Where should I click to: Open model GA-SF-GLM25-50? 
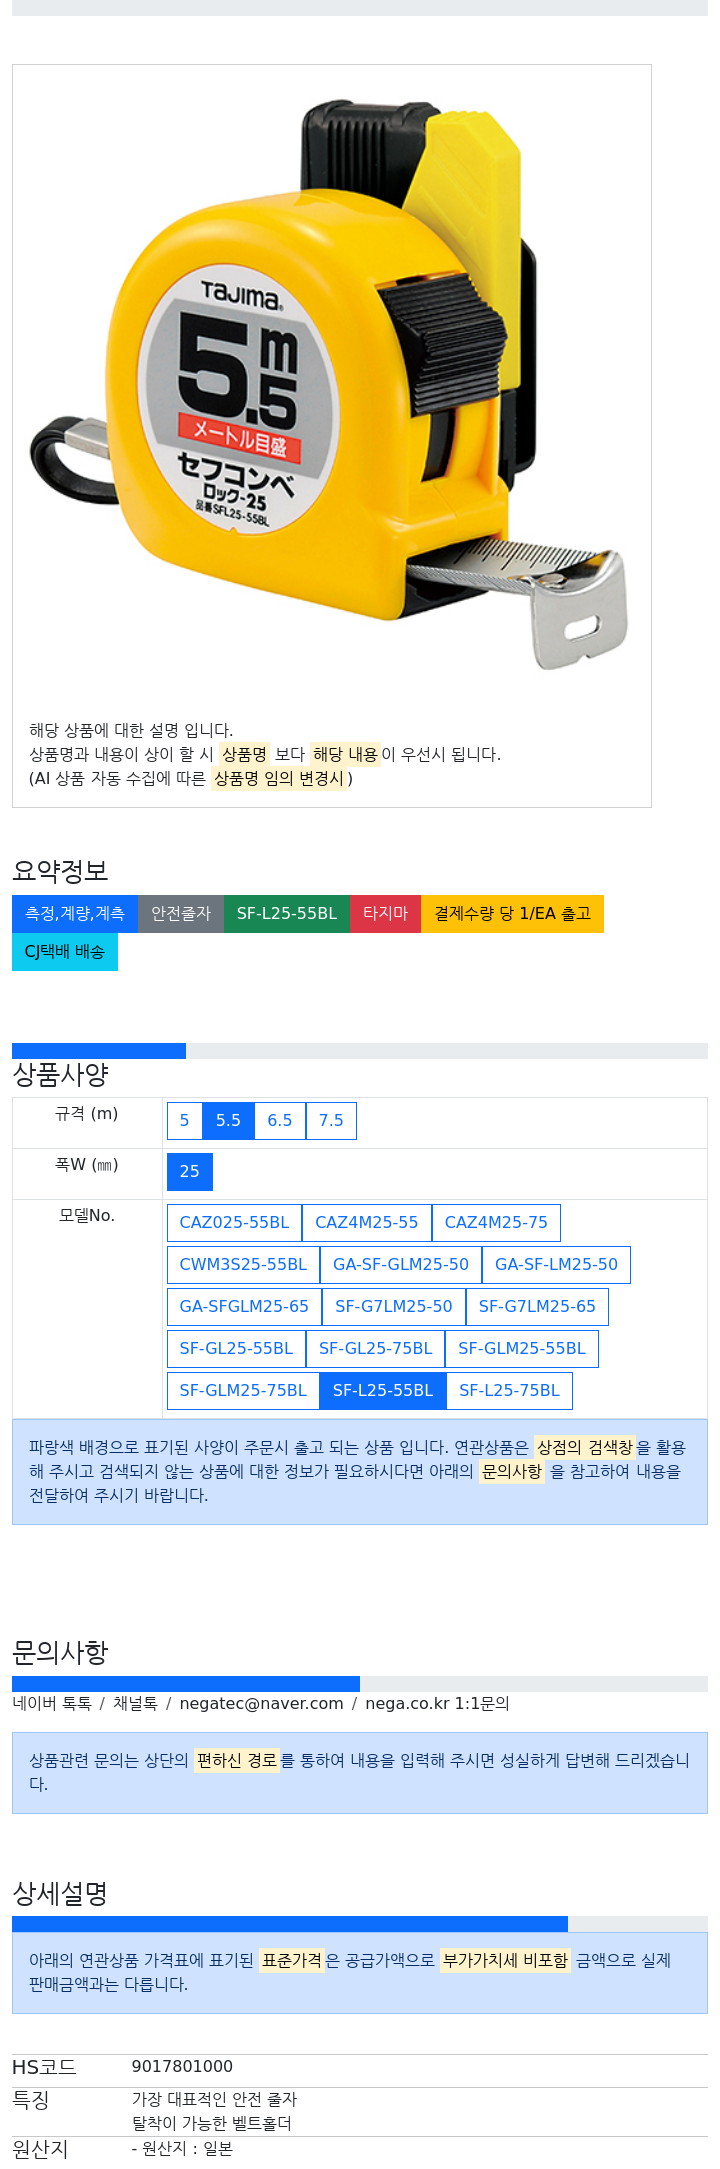401,1265
